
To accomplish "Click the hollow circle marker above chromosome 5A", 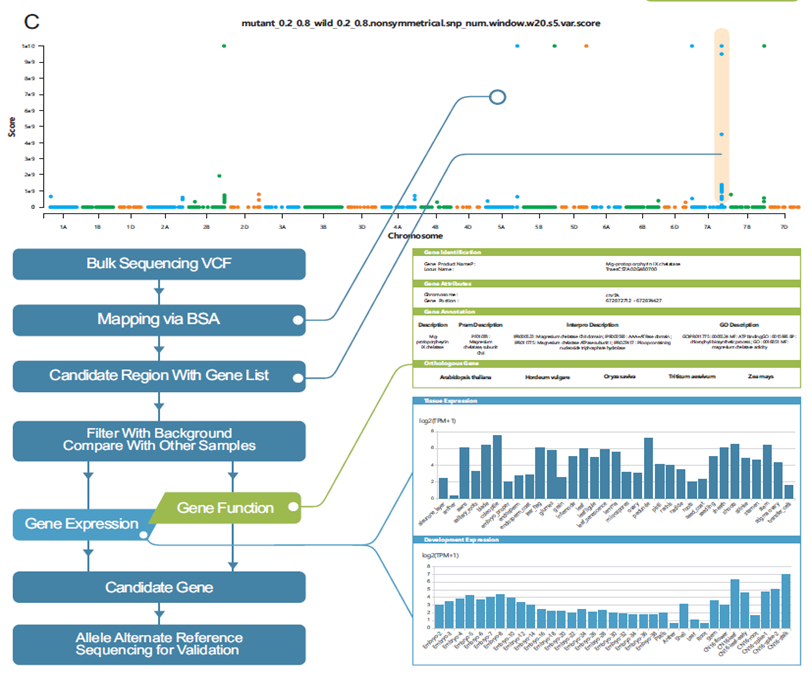I will click(497, 97).
